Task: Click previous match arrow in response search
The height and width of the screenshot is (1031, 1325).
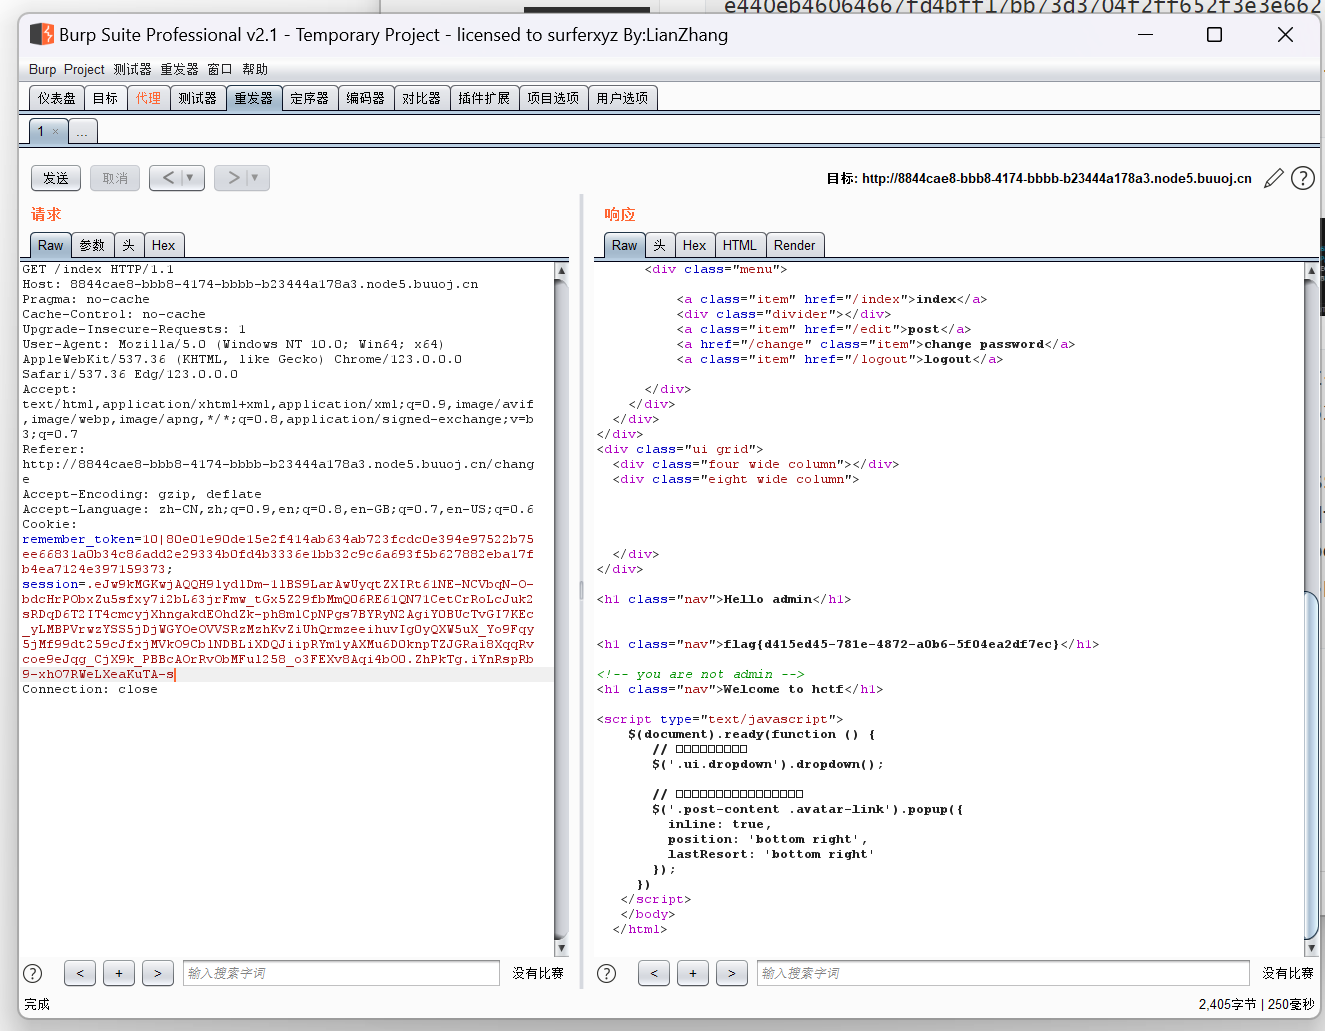Action: coord(653,973)
